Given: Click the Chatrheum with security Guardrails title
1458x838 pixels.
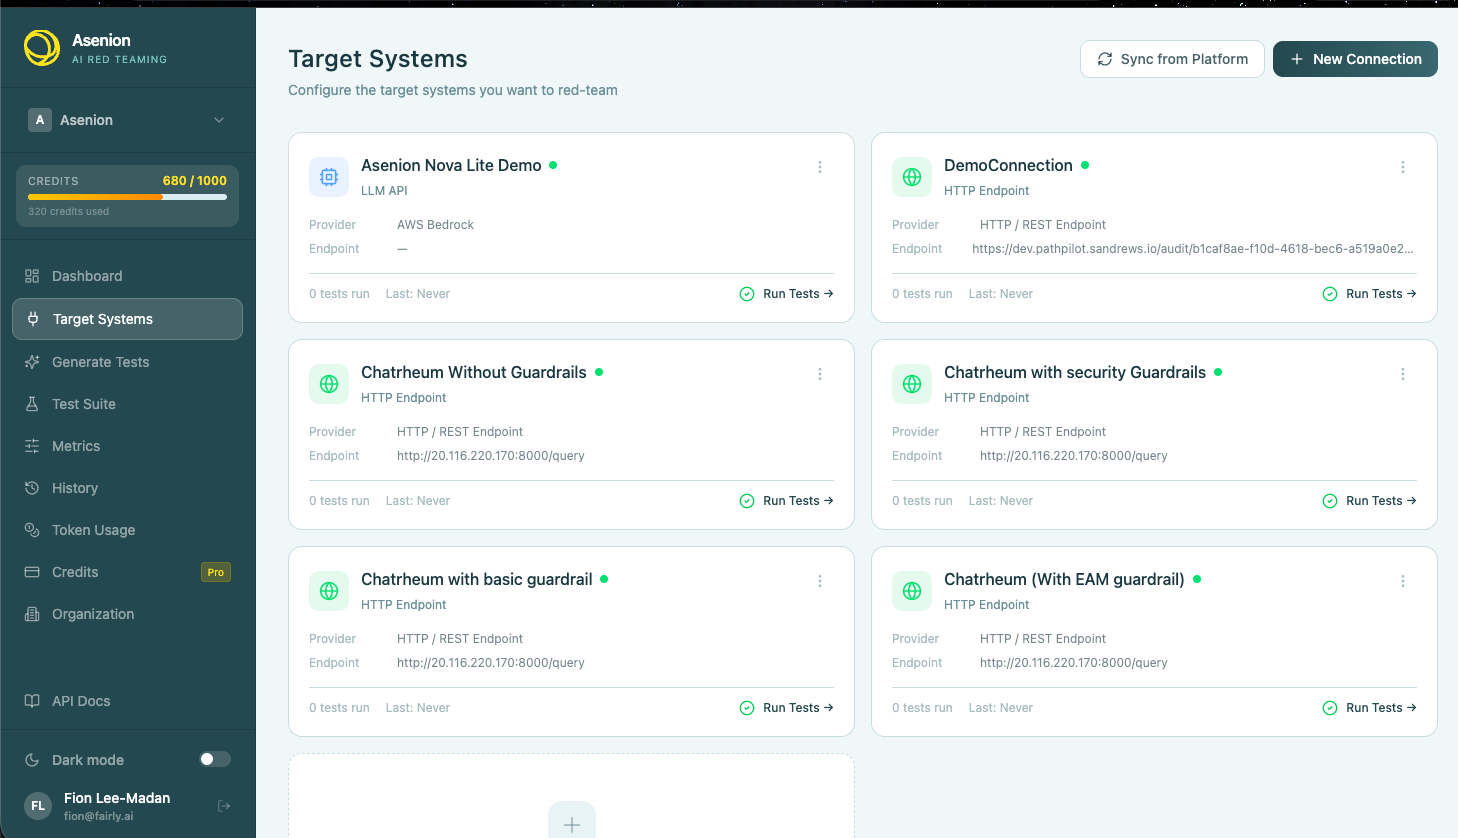Looking at the screenshot, I should (1075, 372).
